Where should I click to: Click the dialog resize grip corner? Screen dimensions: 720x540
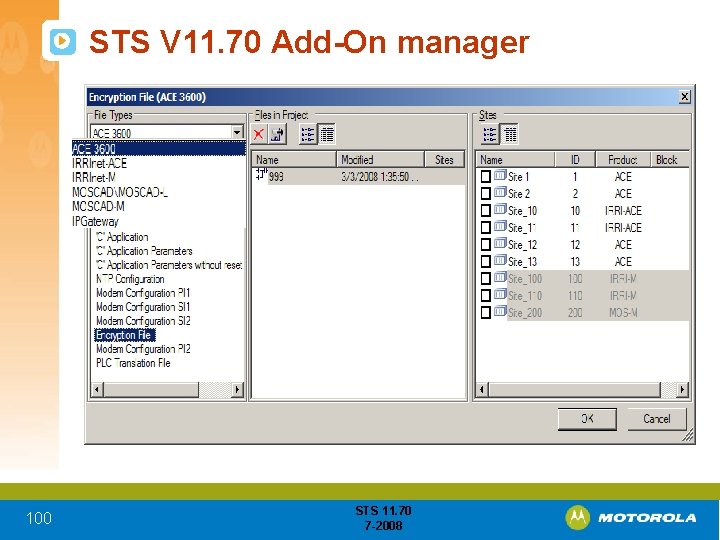point(687,436)
